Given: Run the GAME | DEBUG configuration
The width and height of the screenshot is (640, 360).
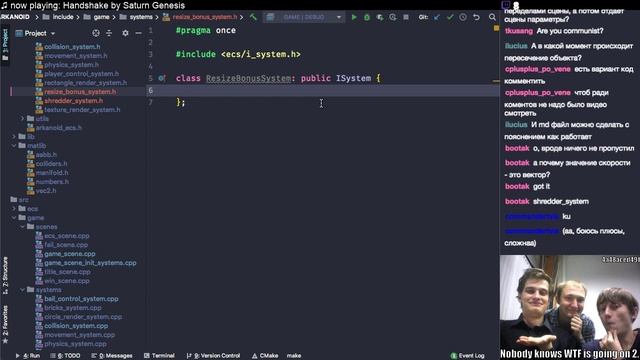Looking at the screenshot, I should [x=354, y=17].
